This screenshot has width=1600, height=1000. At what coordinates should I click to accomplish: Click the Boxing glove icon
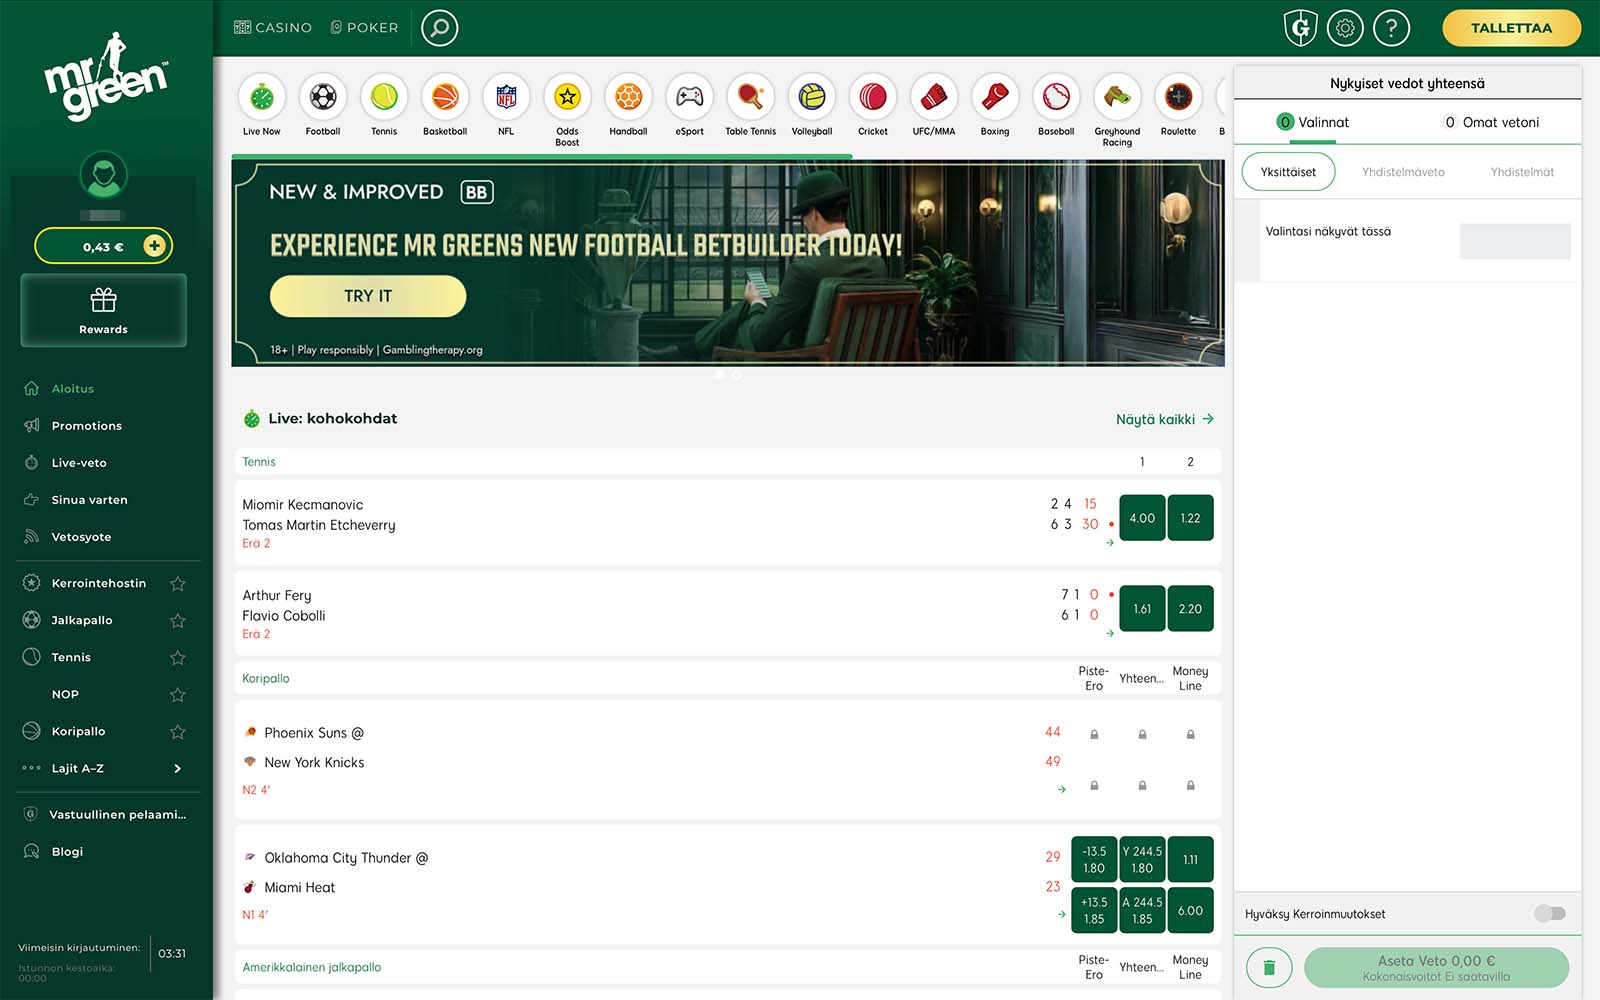coord(994,97)
